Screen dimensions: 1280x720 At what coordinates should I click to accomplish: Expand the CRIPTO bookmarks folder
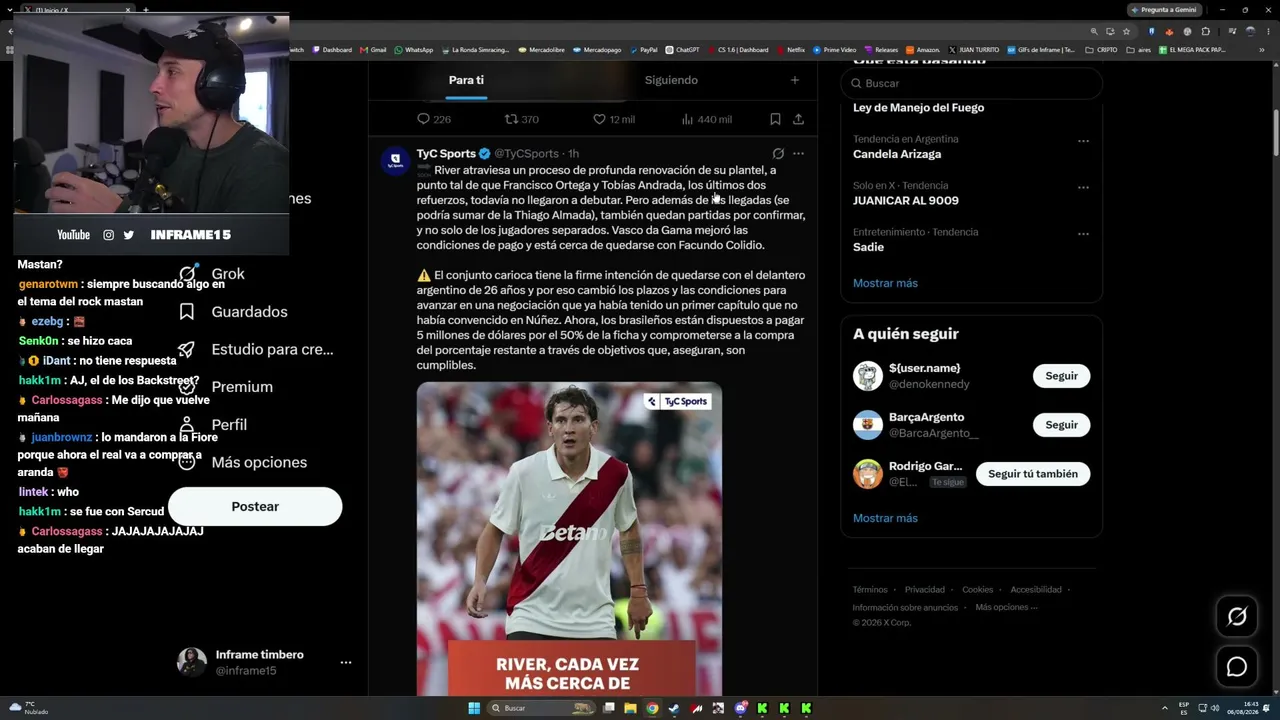[x=1101, y=50]
